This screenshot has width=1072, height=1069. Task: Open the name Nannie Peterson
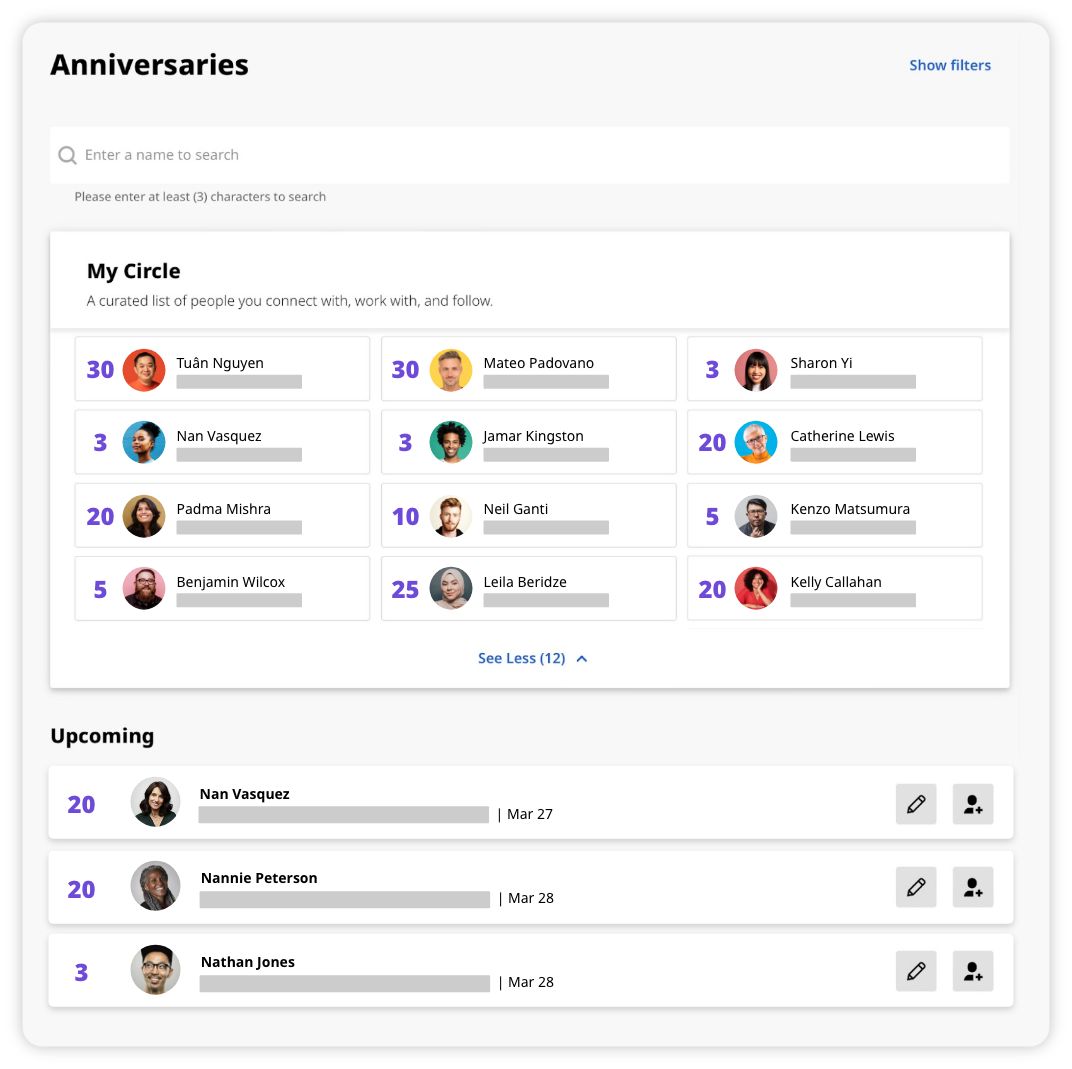click(259, 878)
